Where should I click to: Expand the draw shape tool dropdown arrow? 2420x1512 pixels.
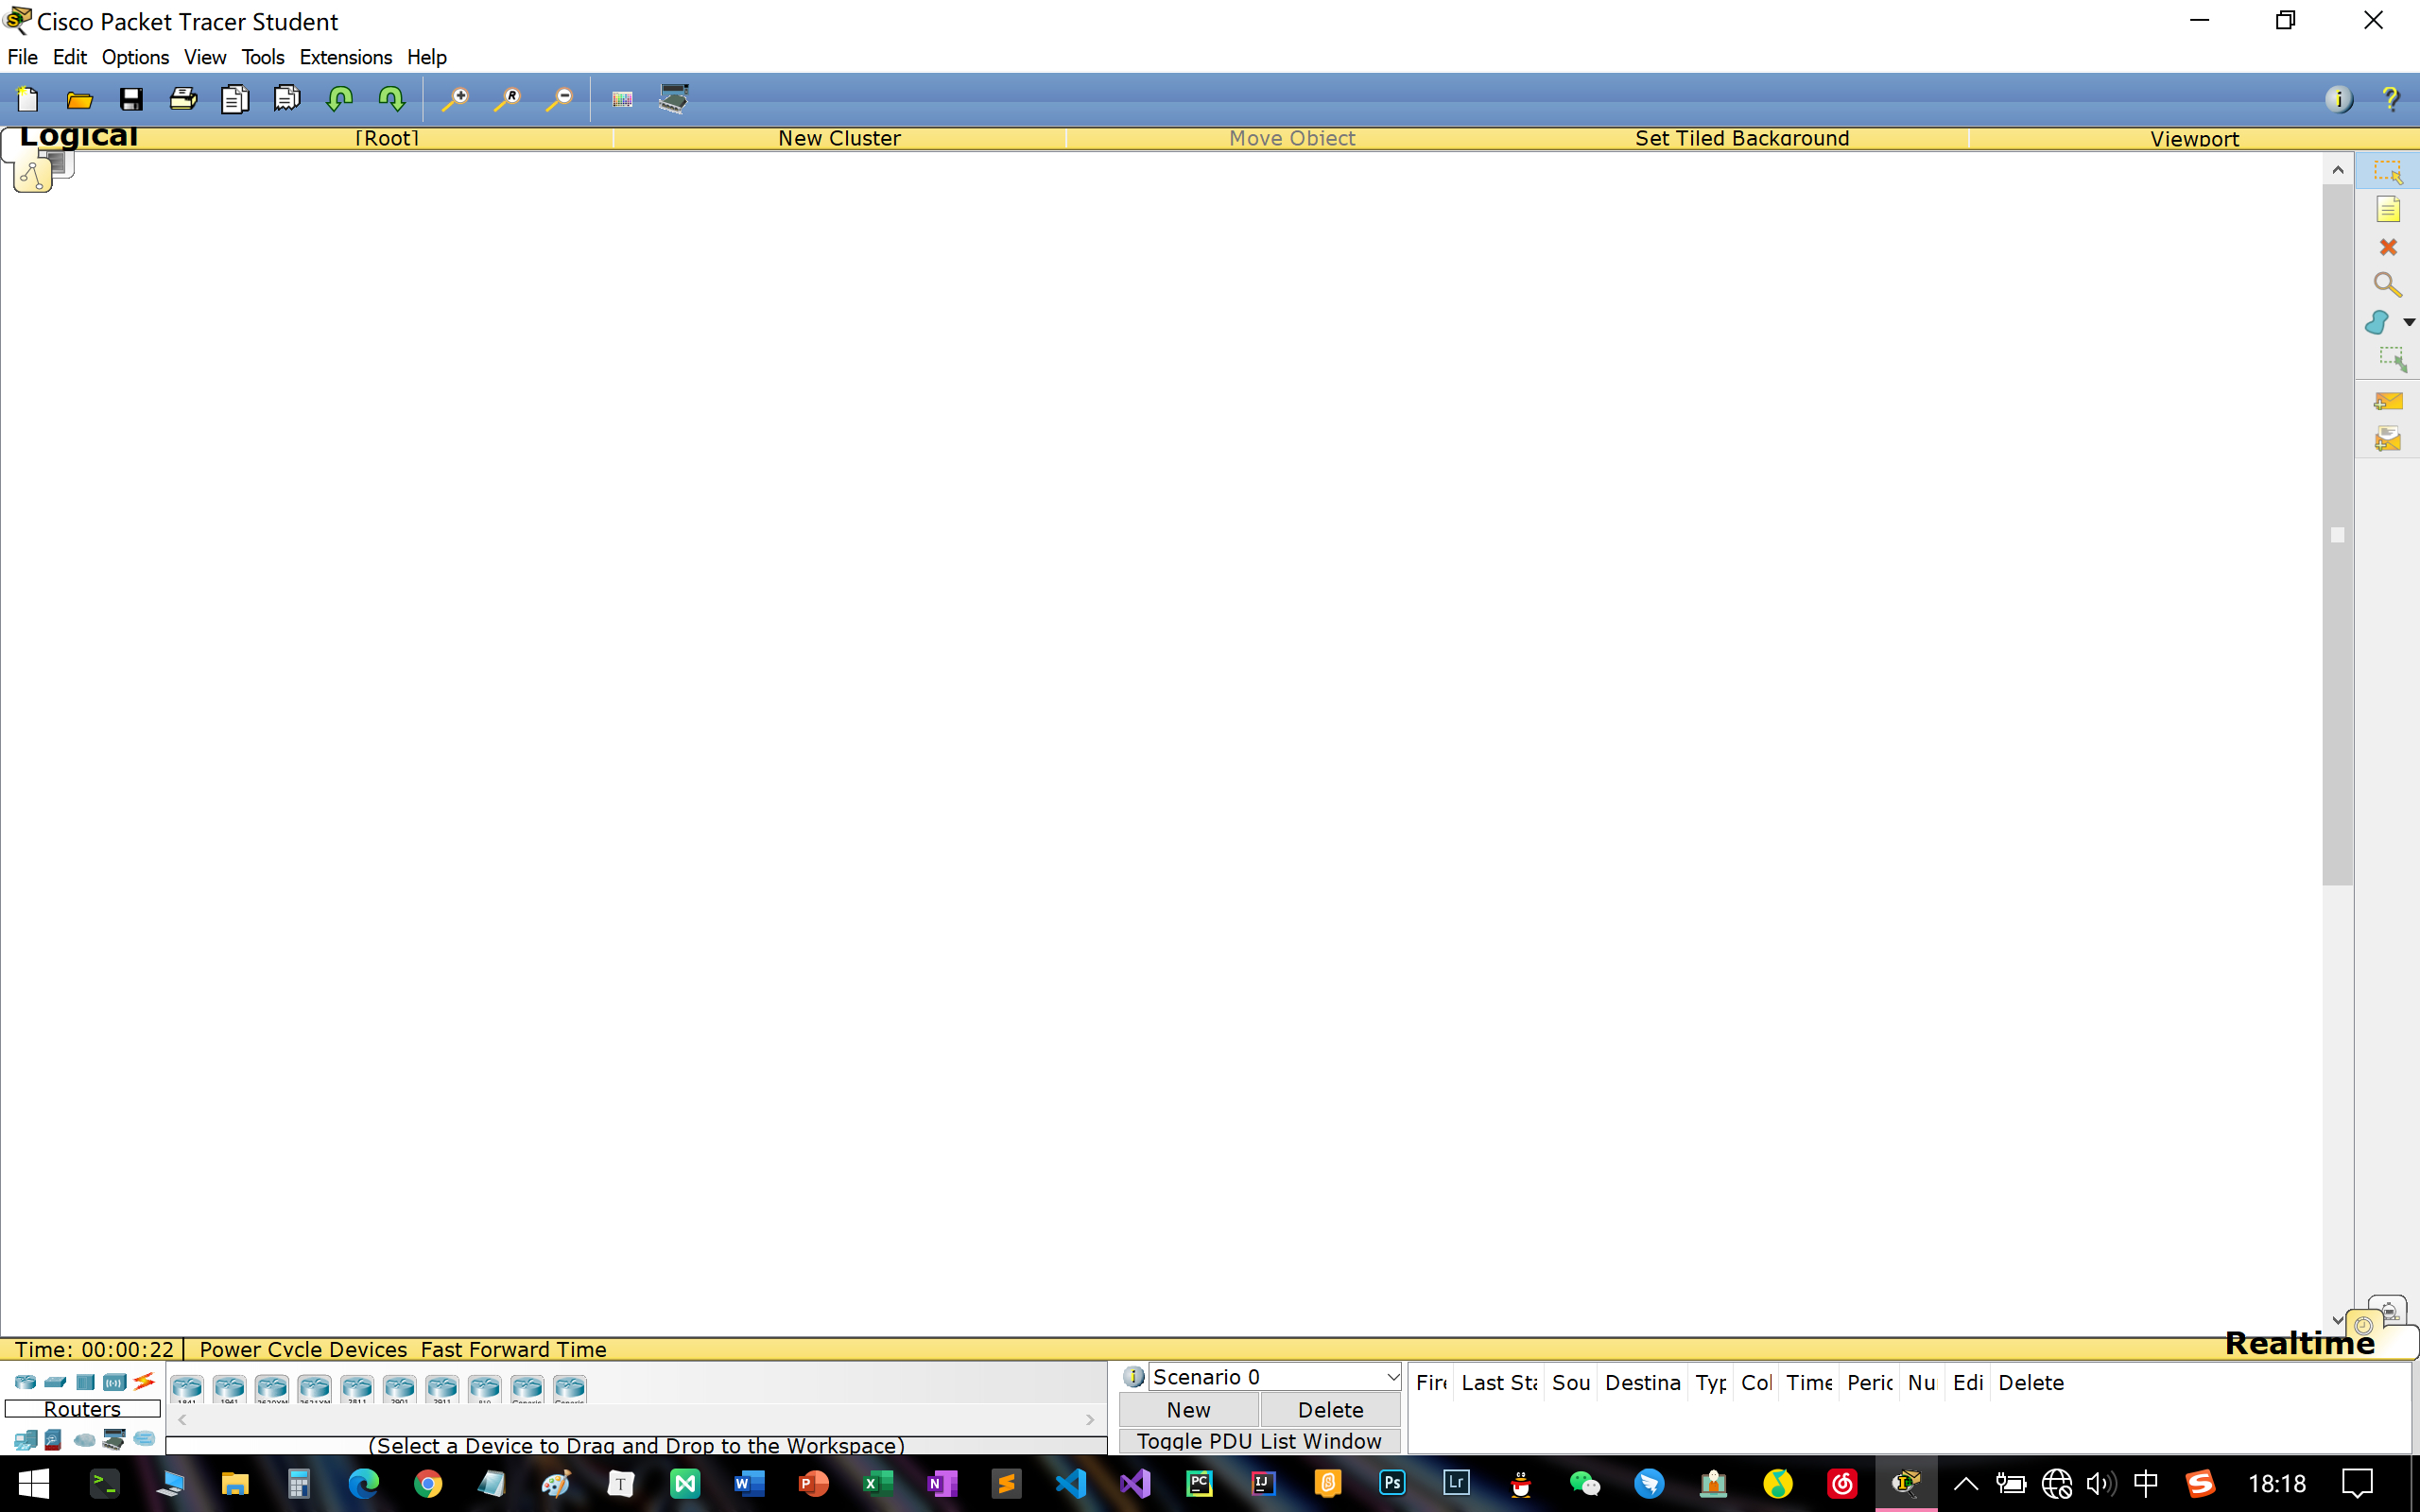(x=2409, y=322)
